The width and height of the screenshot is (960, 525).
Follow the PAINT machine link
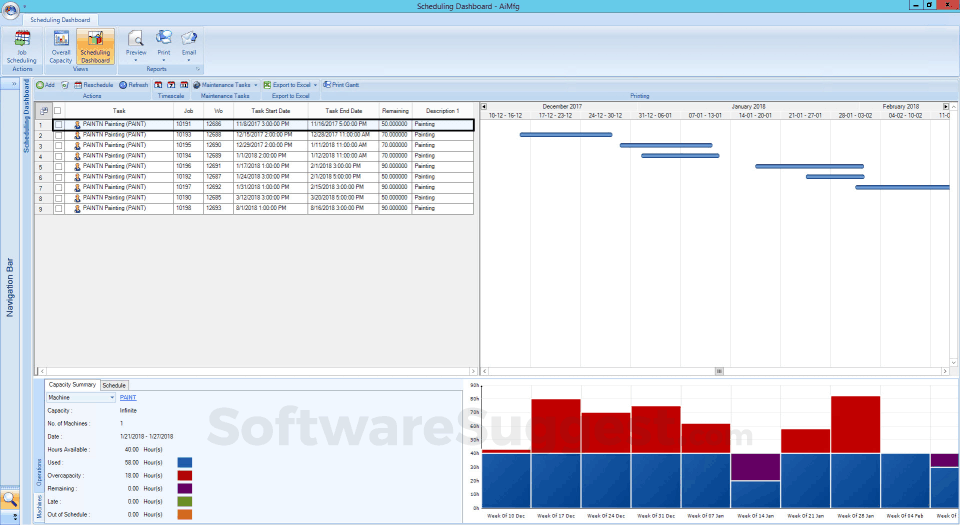pos(128,397)
